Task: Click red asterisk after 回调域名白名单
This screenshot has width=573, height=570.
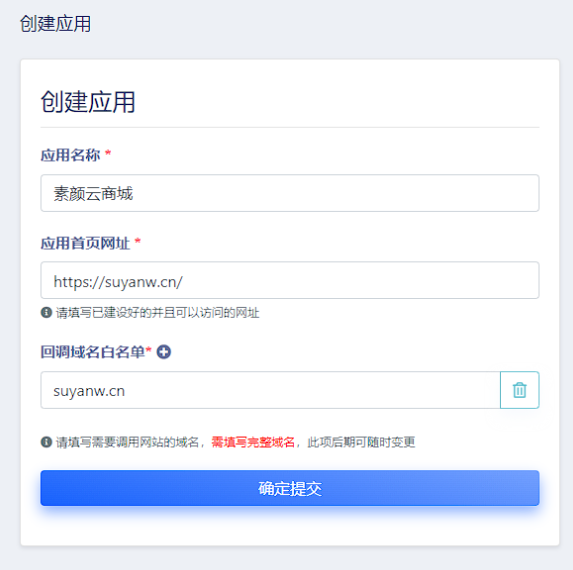Action: tap(148, 350)
